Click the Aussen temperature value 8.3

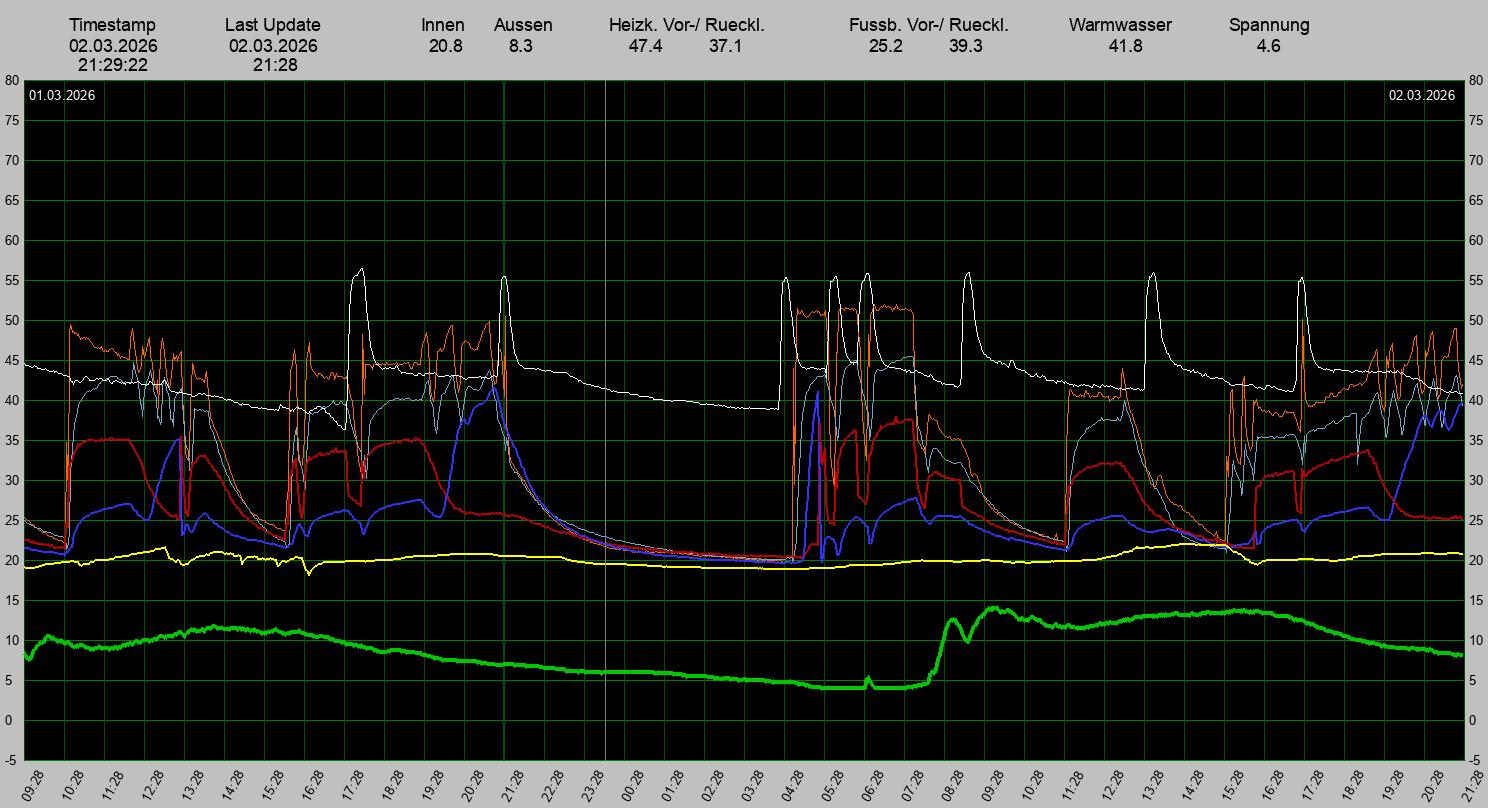520,45
